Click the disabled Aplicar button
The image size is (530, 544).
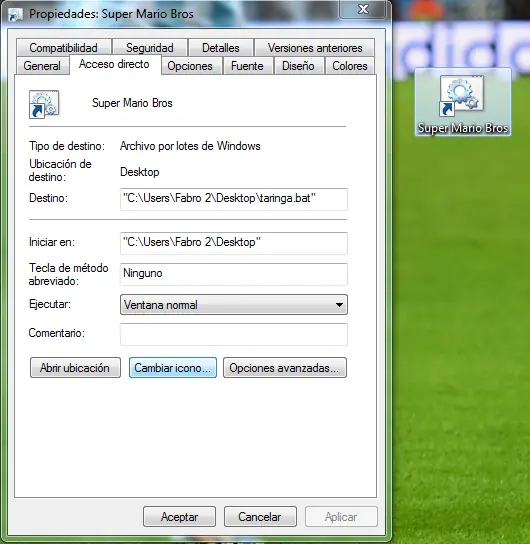(341, 517)
